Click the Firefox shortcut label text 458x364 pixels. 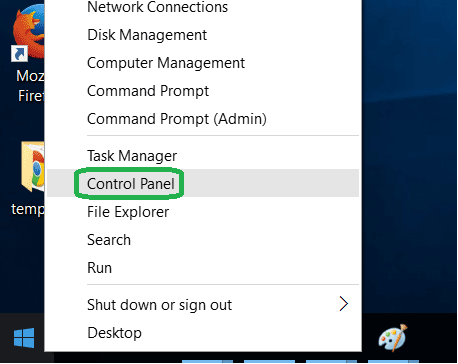coord(30,86)
